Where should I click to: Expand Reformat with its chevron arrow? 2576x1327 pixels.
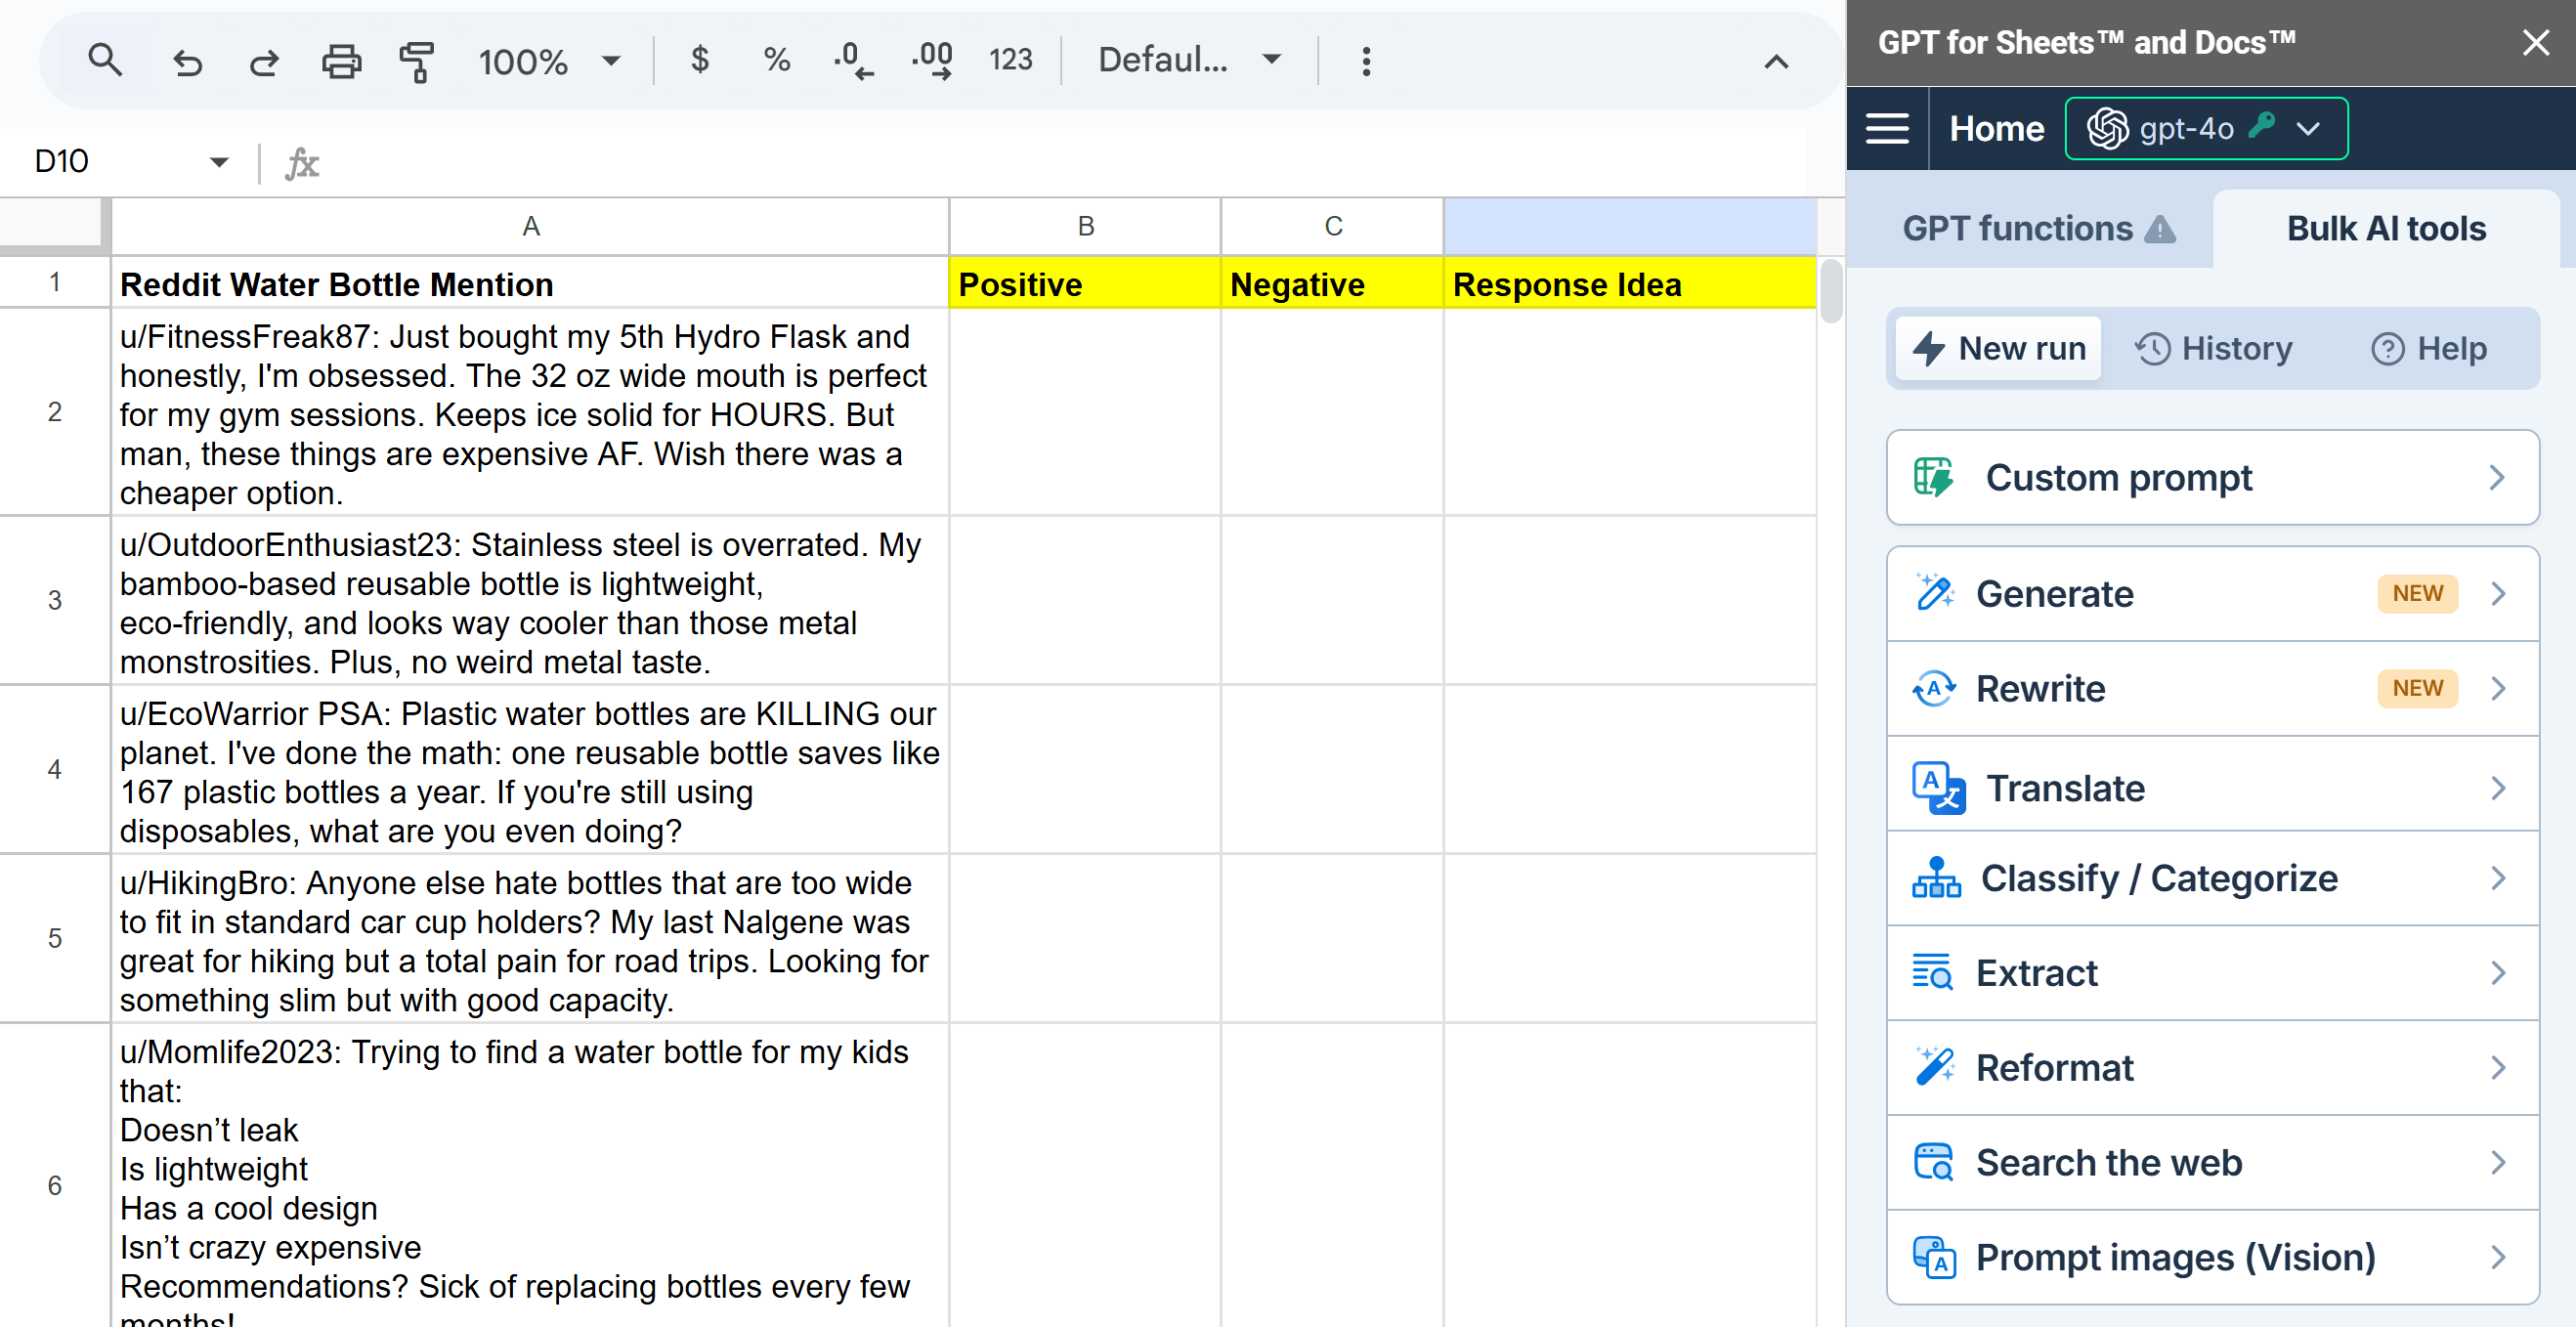(2498, 1068)
